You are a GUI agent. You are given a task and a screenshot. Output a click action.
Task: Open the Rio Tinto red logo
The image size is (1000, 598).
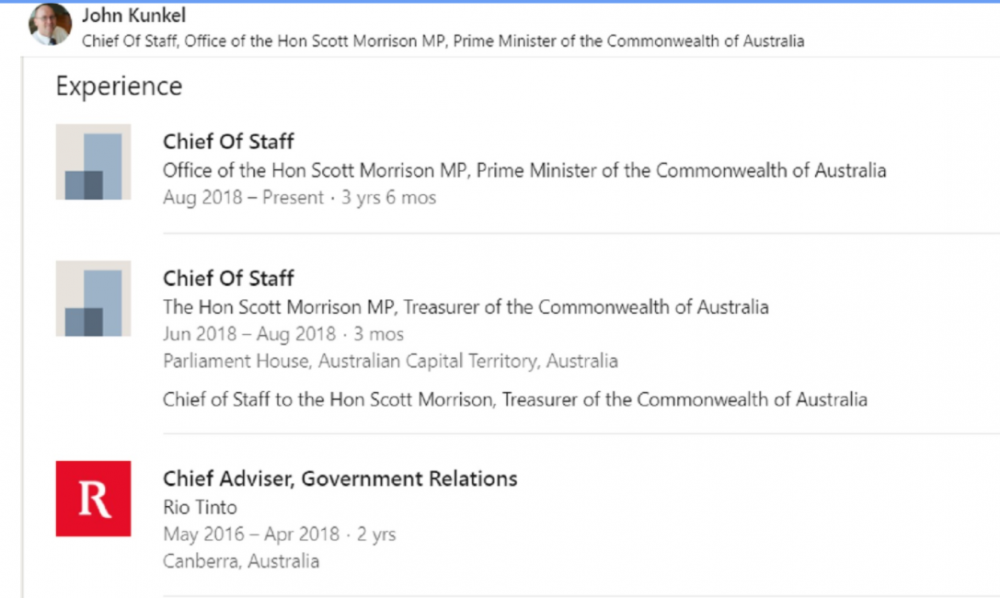93,499
